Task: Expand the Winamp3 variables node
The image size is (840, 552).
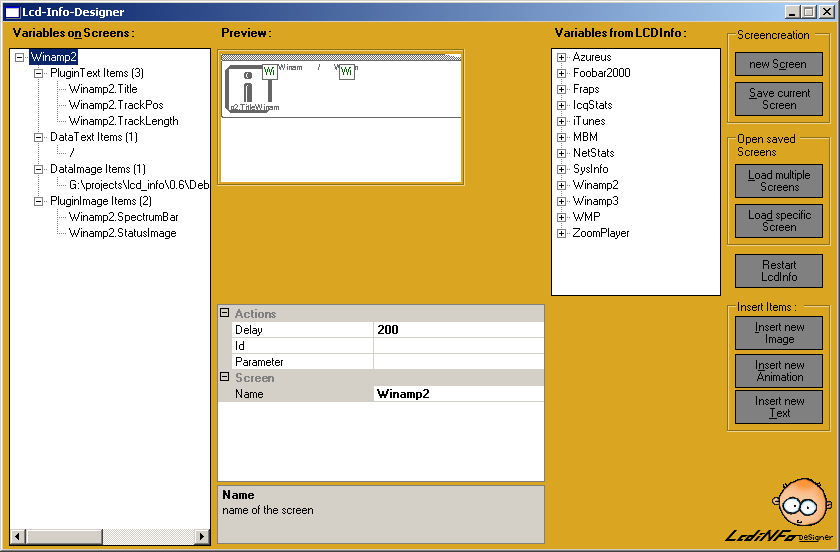Action: [x=561, y=202]
